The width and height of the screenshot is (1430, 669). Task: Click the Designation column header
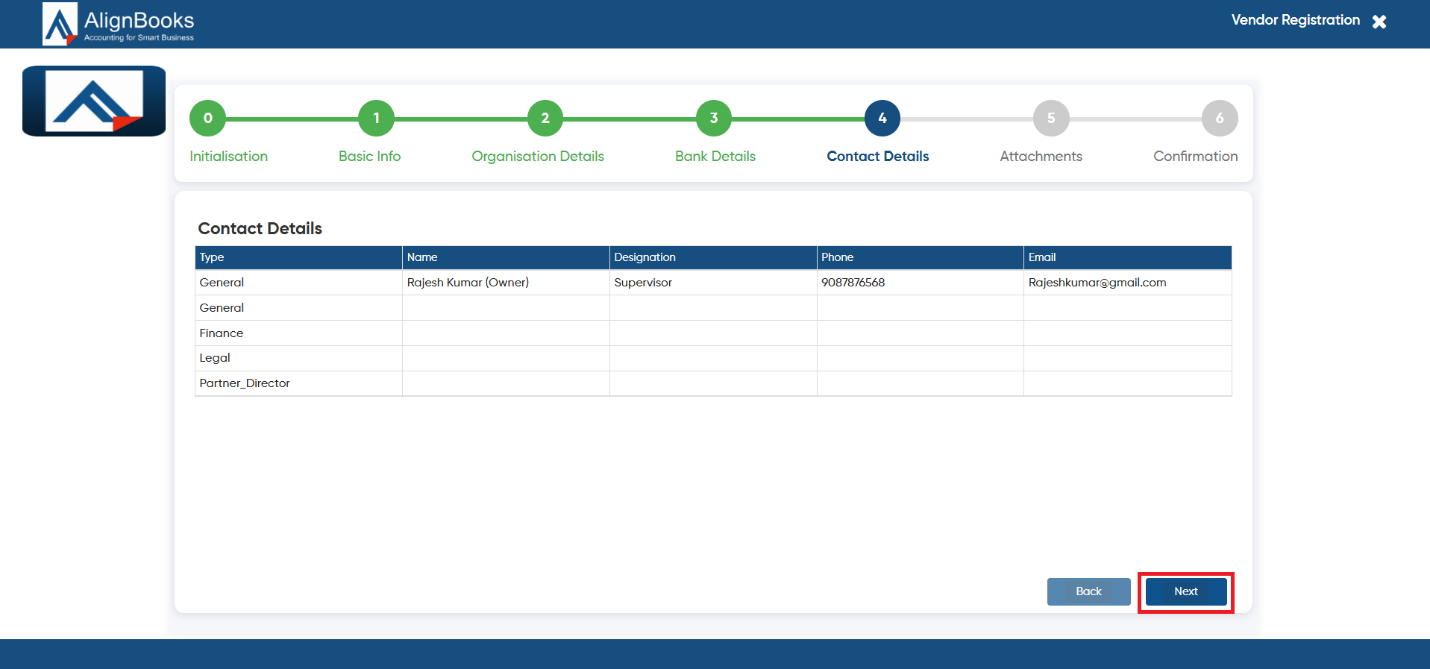tap(713, 258)
